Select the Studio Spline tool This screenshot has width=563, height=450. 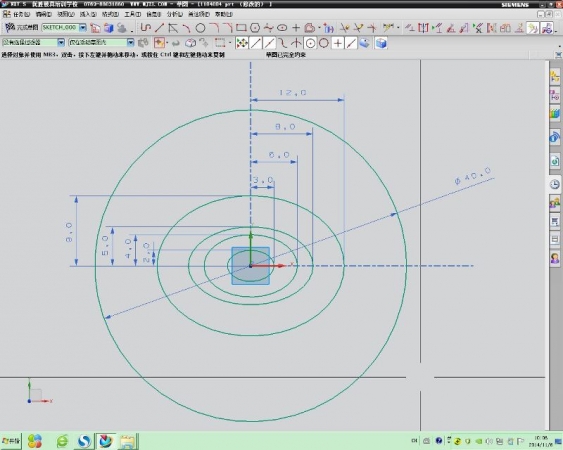point(269,28)
